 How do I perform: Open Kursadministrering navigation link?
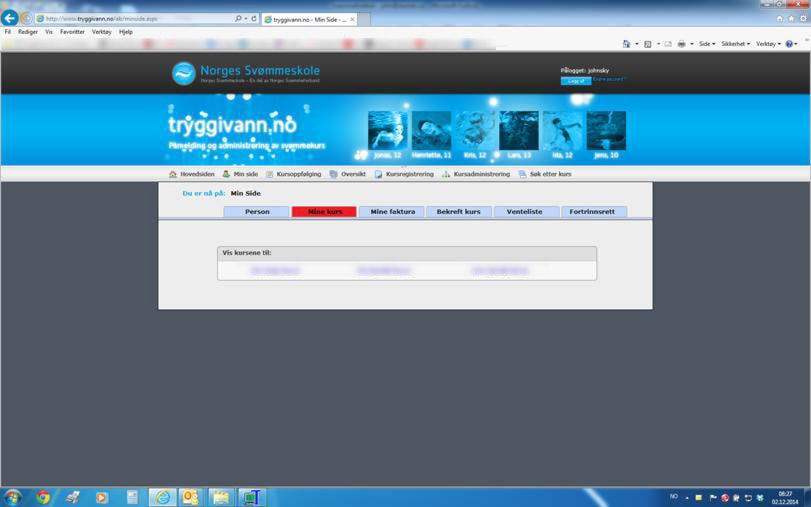point(476,174)
